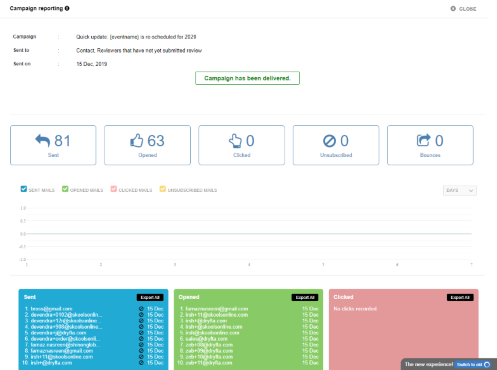Click the circled X icon next to CLOSE
Viewport: 497px width, 370px height.
click(x=453, y=9)
